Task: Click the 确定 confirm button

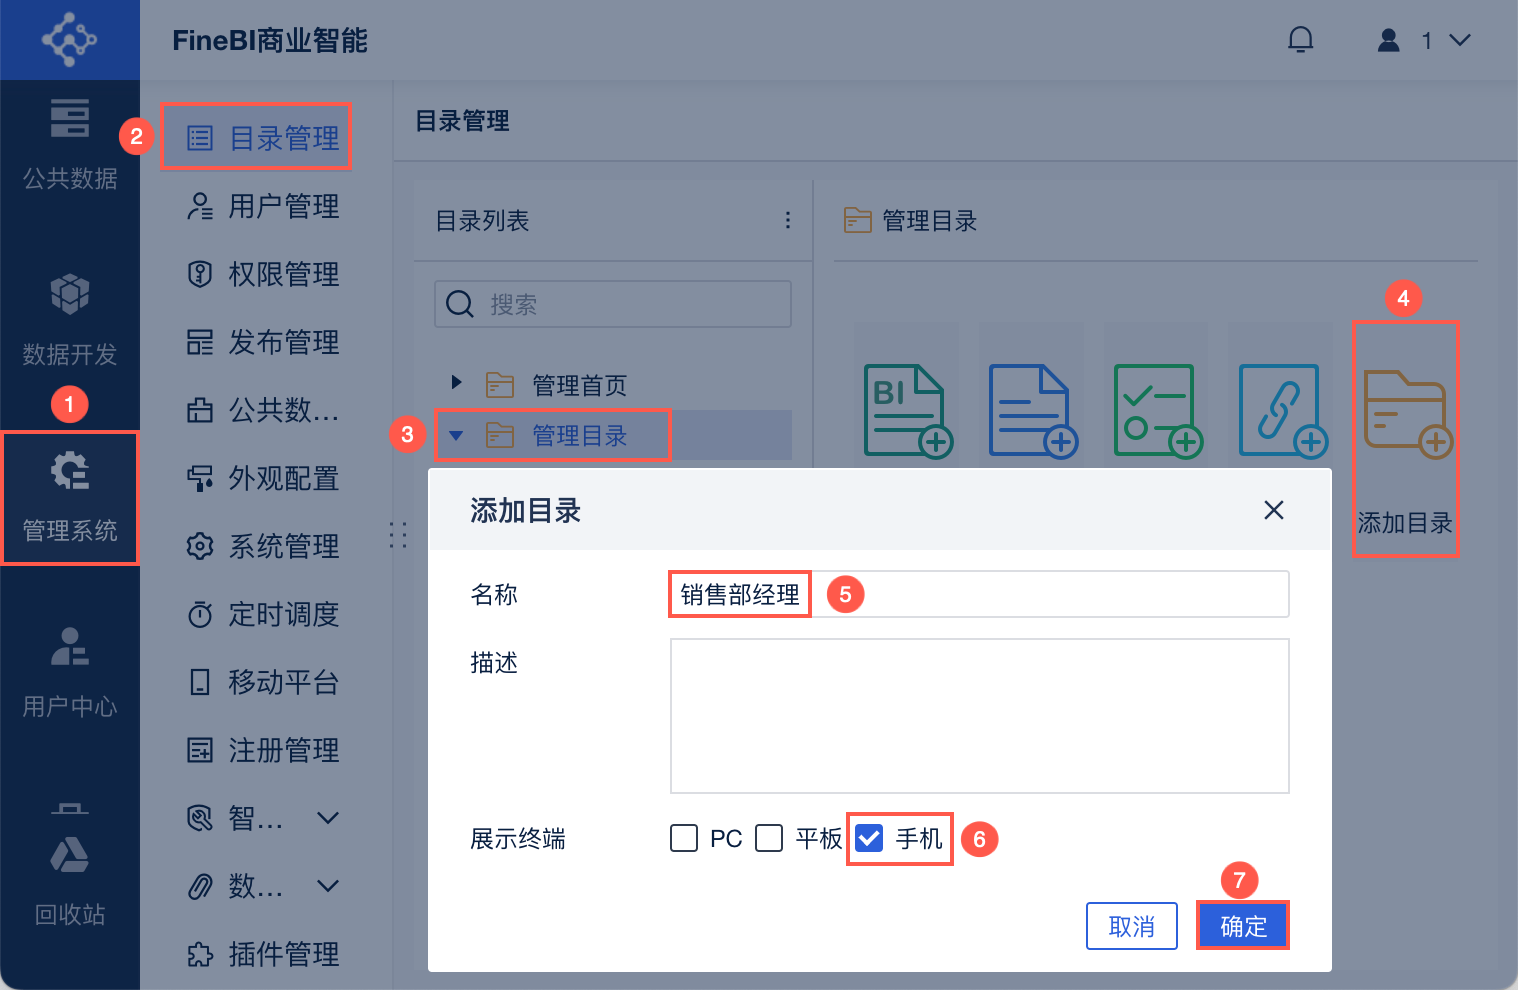Action: 1243,926
